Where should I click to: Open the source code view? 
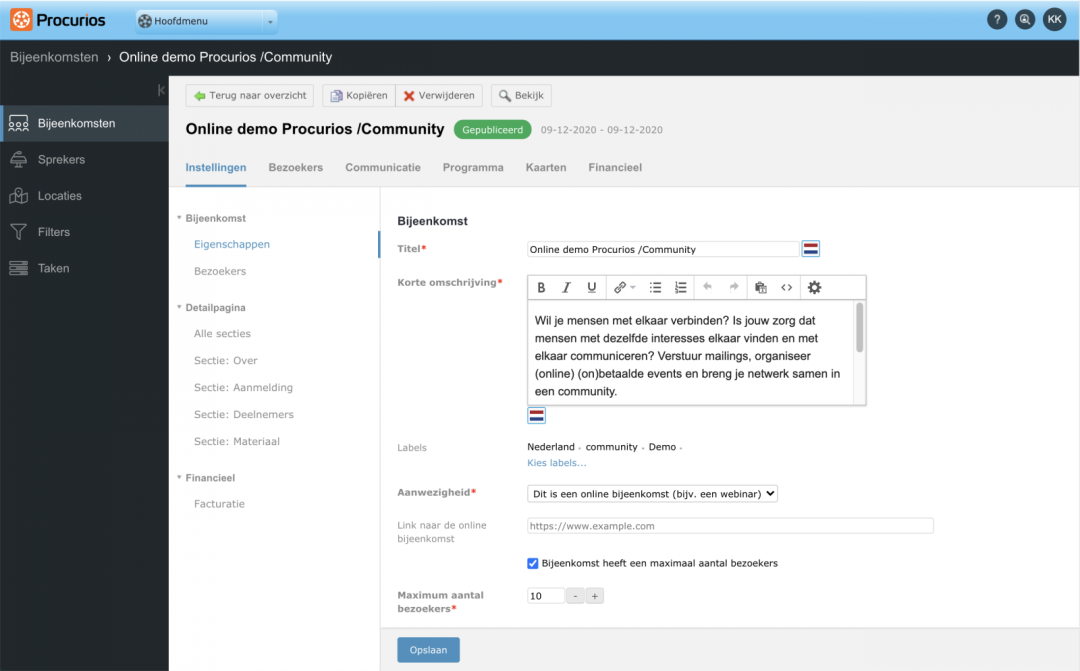tap(787, 287)
